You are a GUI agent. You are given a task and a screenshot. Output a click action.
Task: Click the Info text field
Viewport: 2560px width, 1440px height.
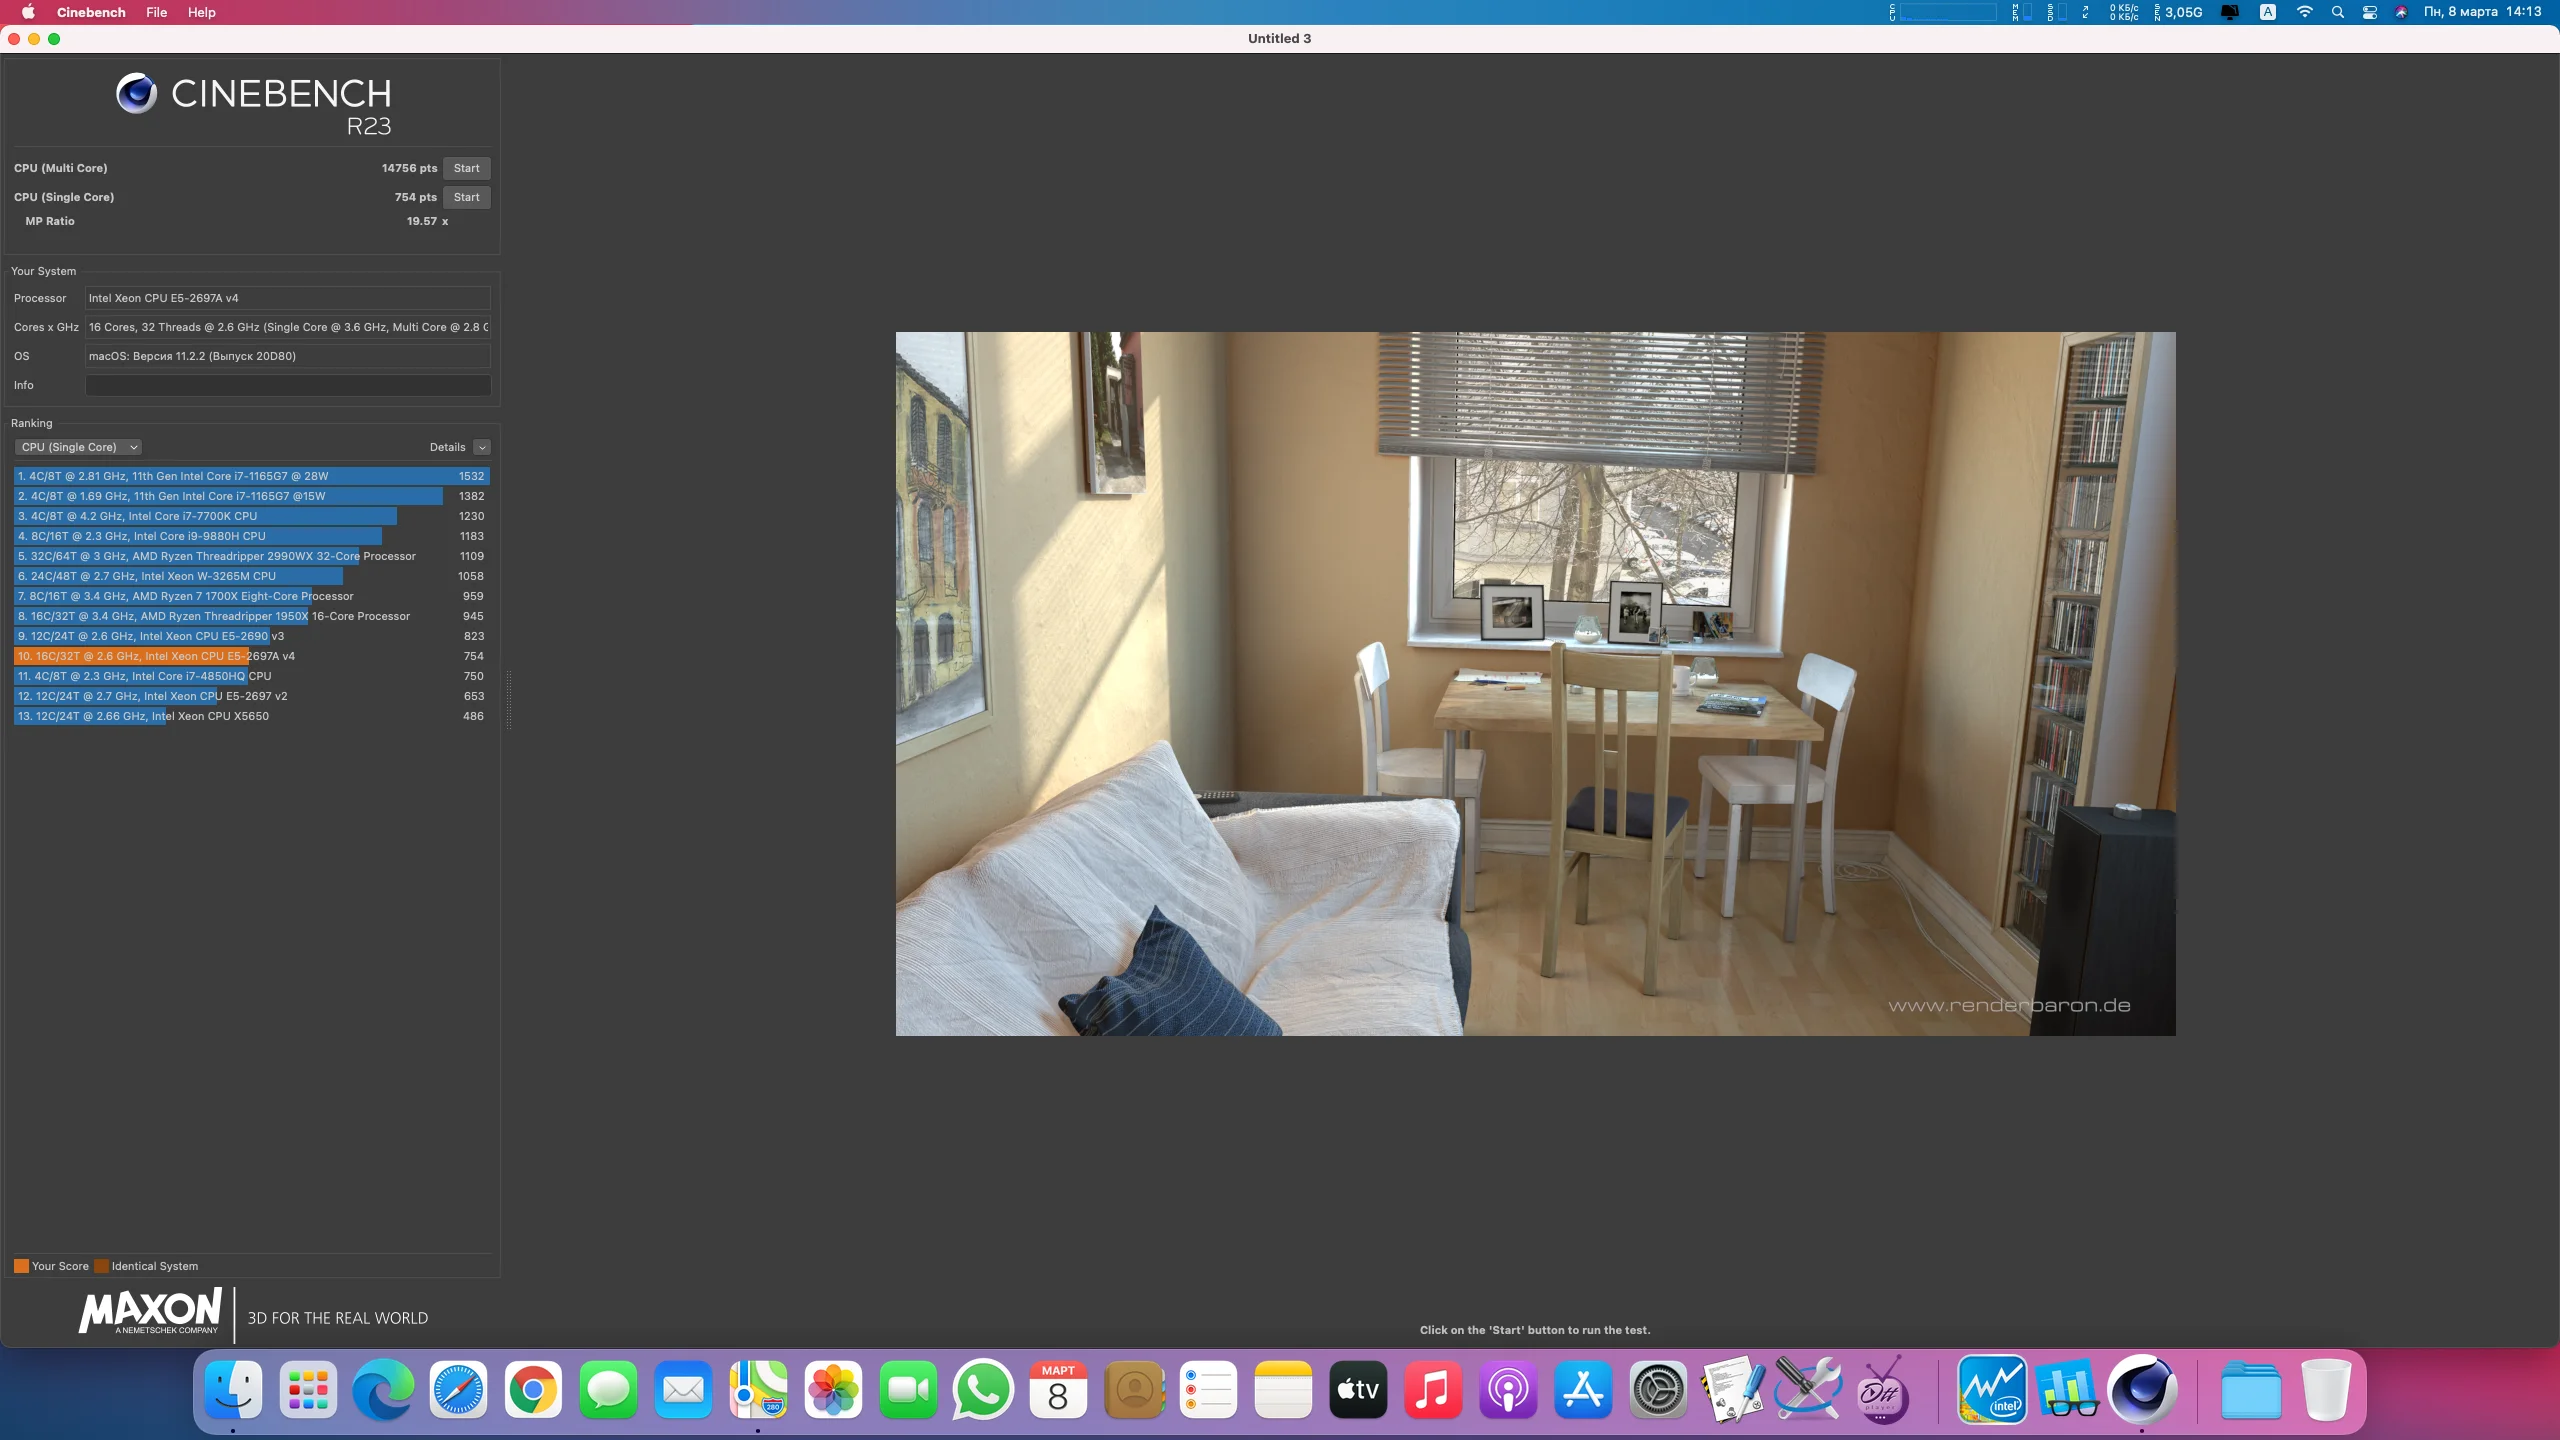pyautogui.click(x=288, y=385)
